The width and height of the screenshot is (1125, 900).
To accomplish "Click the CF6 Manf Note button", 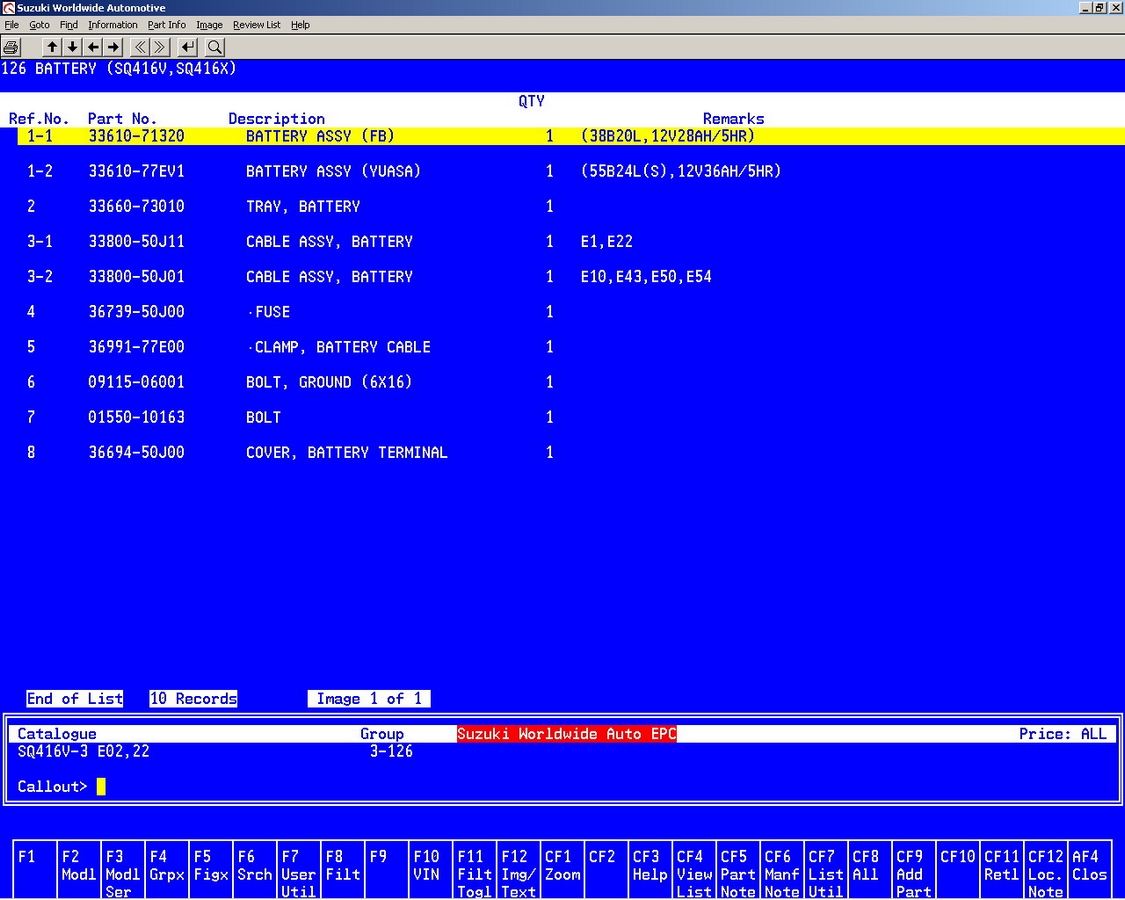I will click(782, 869).
